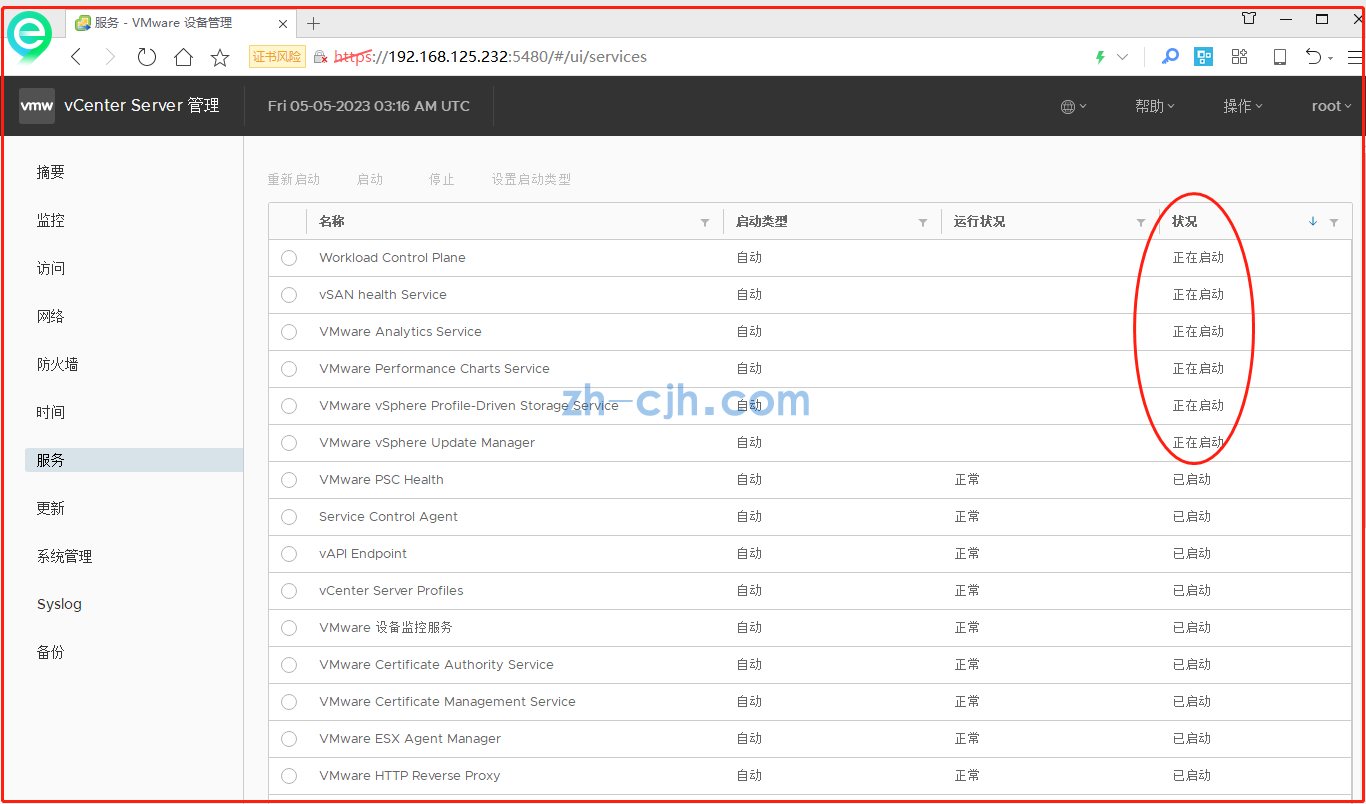
Task: Select Service Control Agent radio button
Action: pos(289,517)
